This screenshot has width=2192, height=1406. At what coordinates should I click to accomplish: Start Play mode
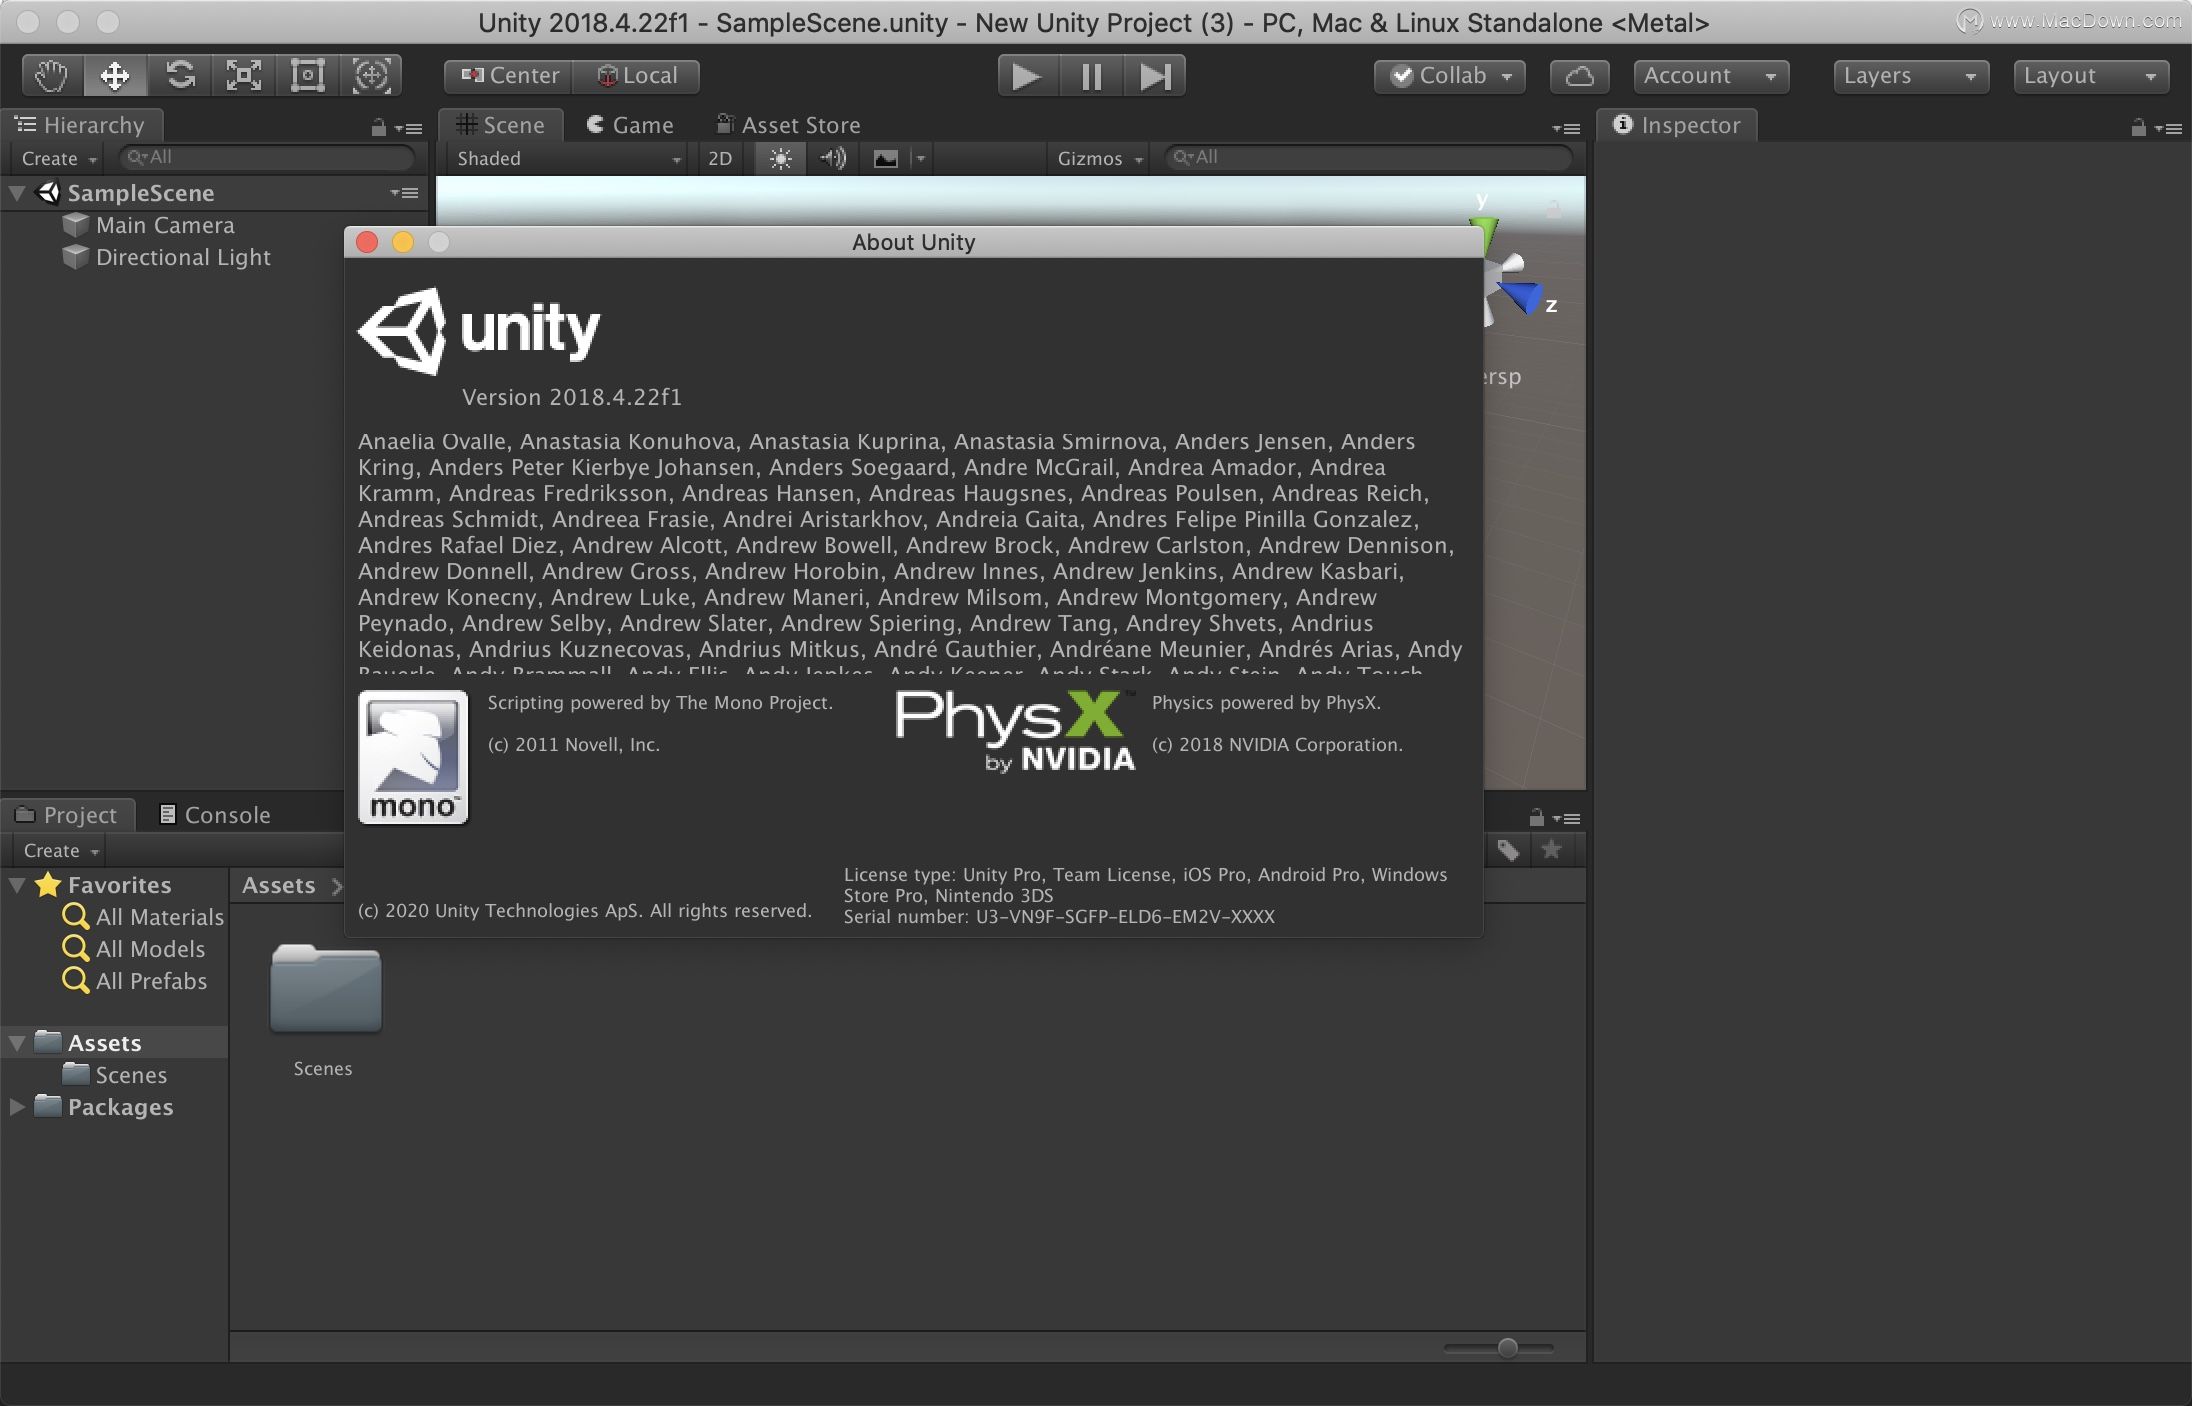click(x=1028, y=76)
